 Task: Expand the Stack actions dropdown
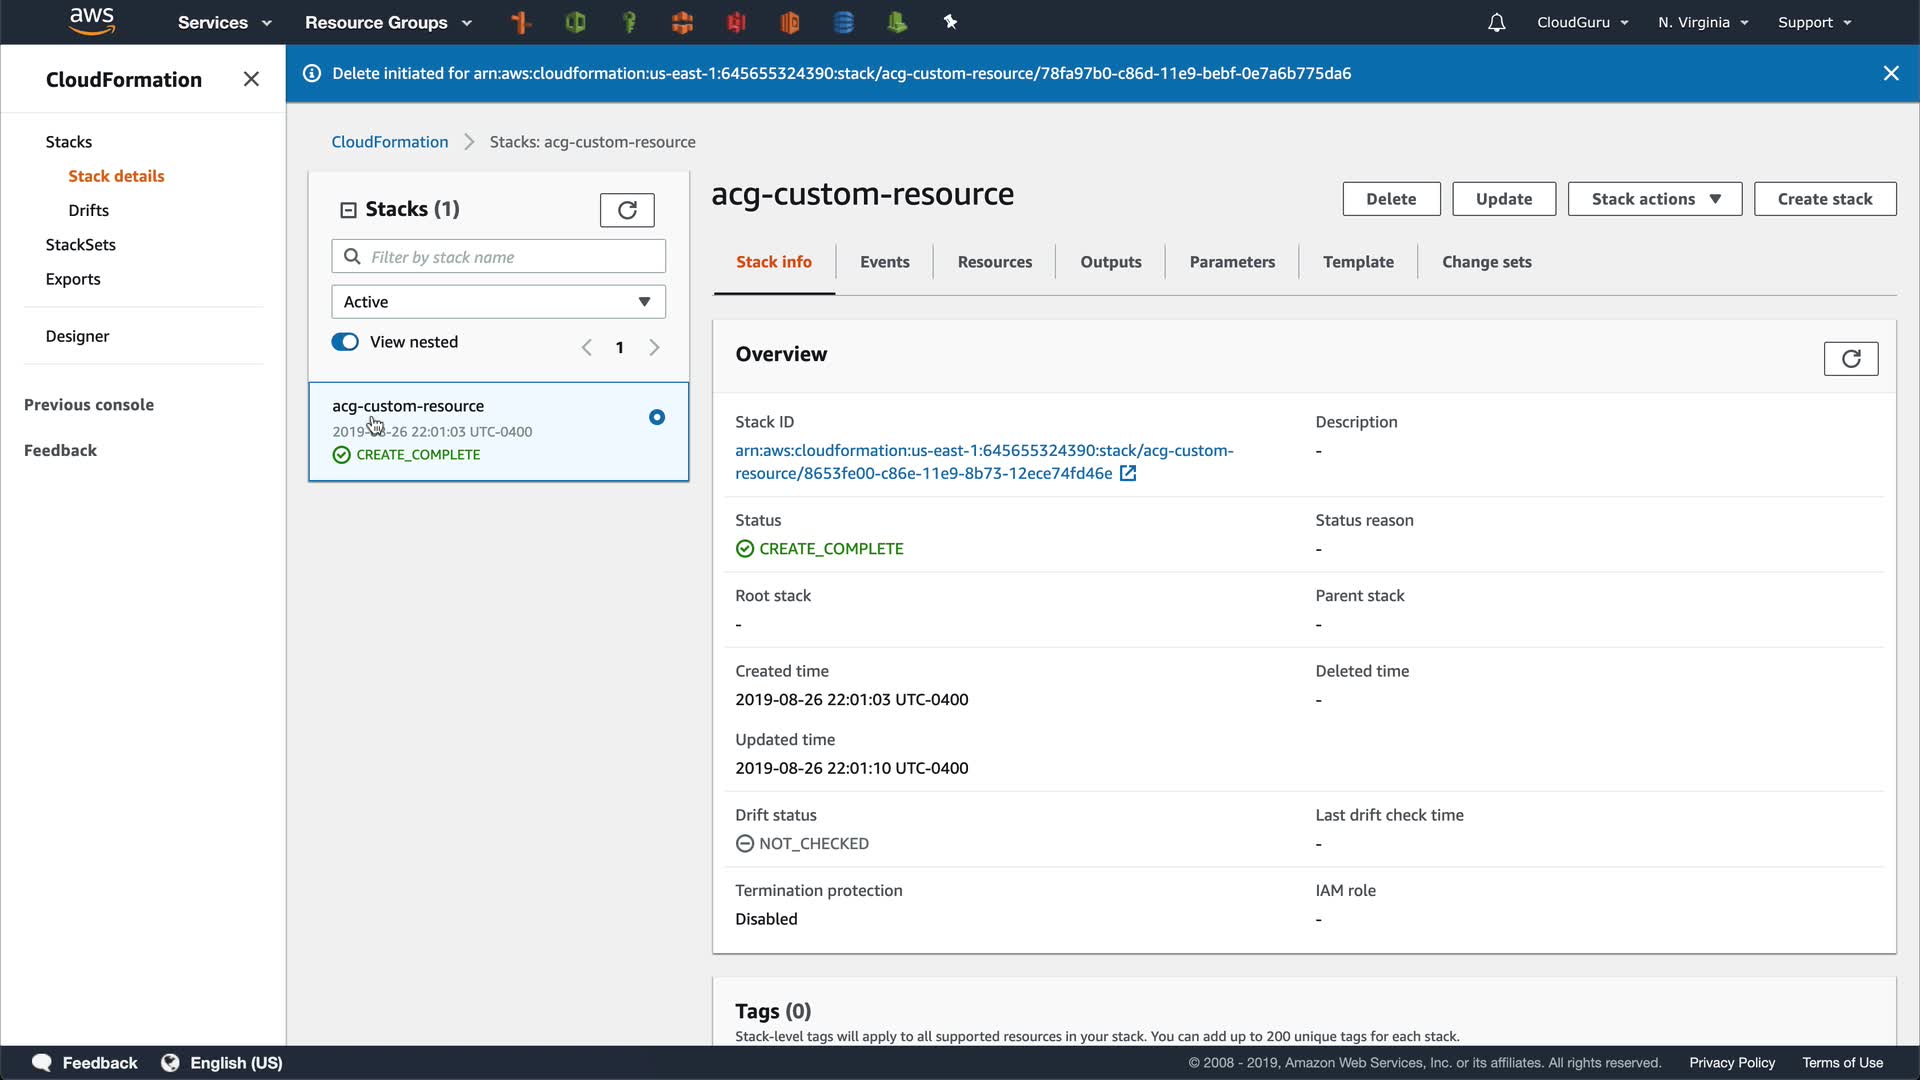pos(1654,199)
